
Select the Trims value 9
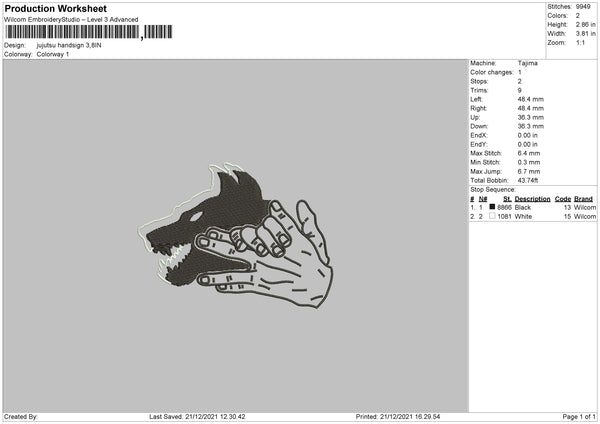click(520, 90)
